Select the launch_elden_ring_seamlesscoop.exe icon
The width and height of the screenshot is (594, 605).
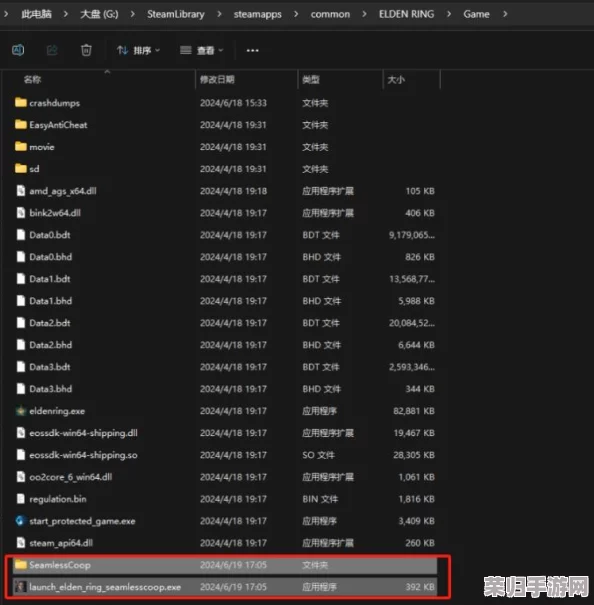[20, 587]
